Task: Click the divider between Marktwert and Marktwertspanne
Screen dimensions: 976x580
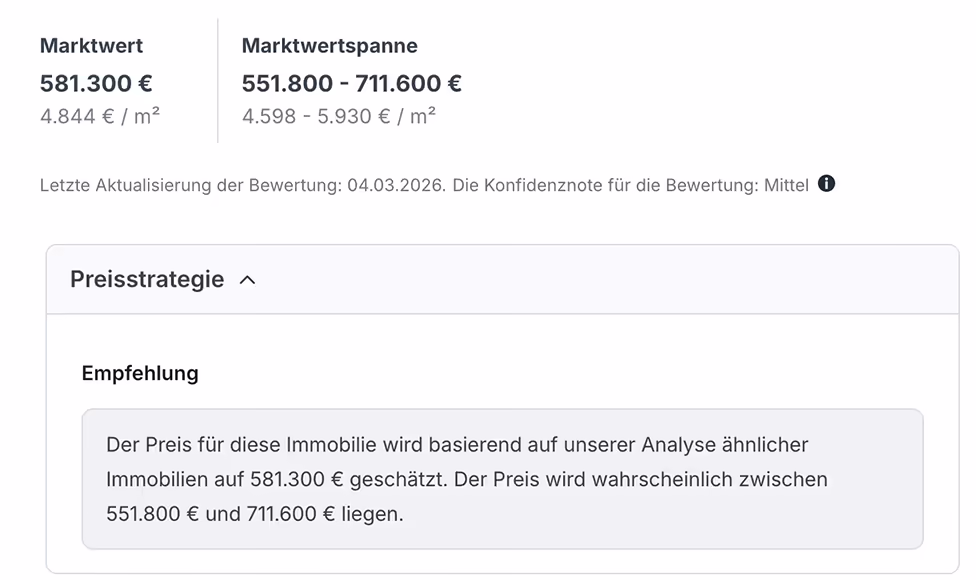Action: pos(218,75)
